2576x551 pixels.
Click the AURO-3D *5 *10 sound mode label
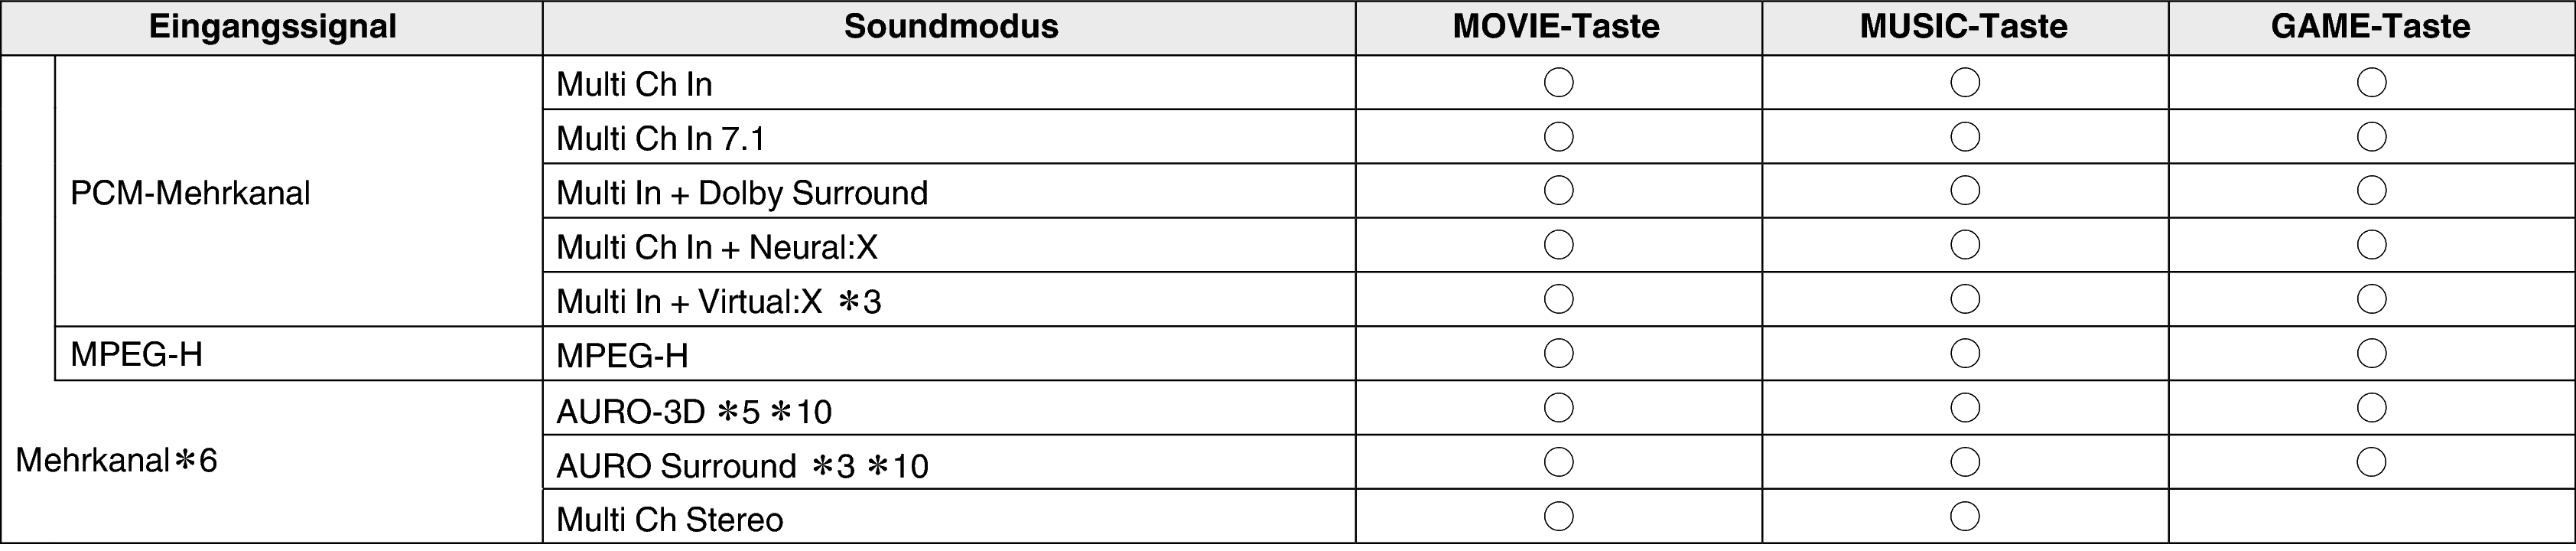coord(693,411)
